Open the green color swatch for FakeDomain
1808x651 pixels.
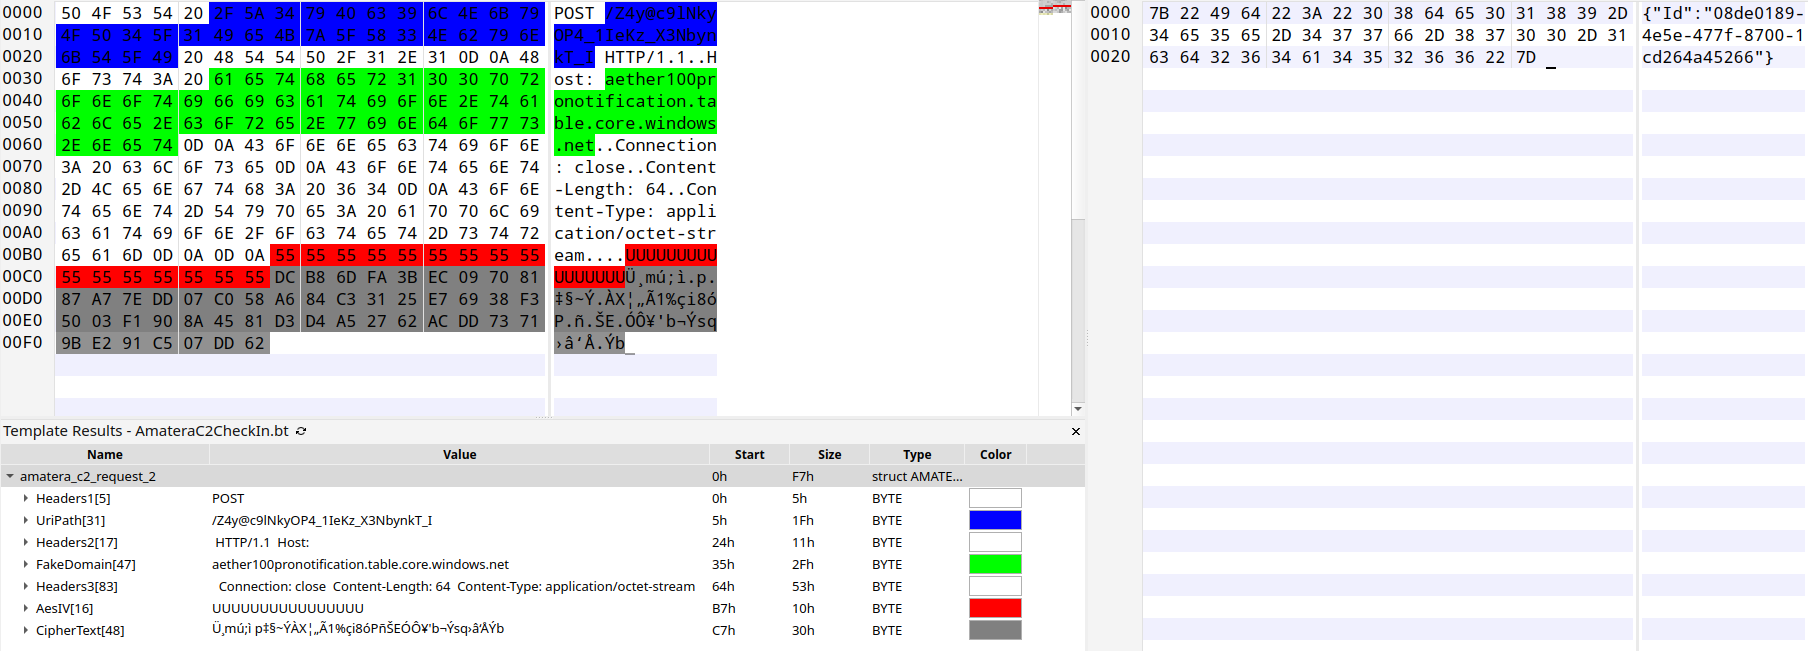click(995, 564)
